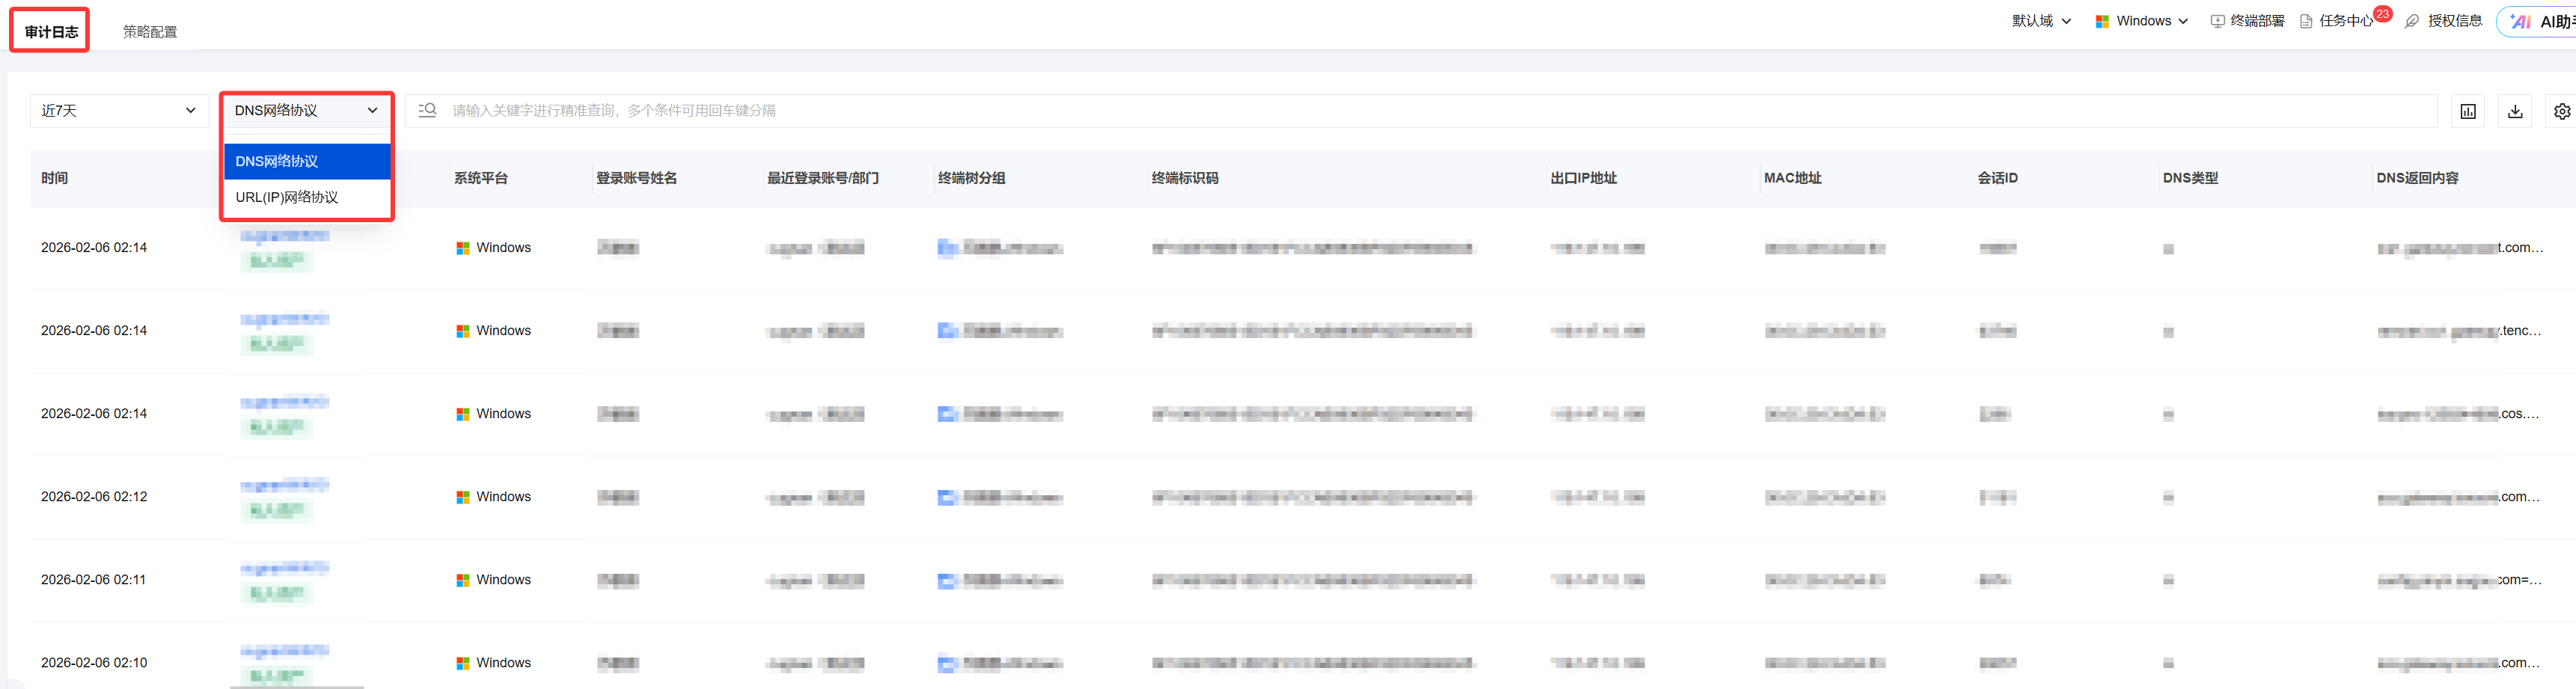Image resolution: width=2576 pixels, height=689 pixels.
Task: Click the 2026-02-06 02:12 timestamp cell
Action: [94, 497]
